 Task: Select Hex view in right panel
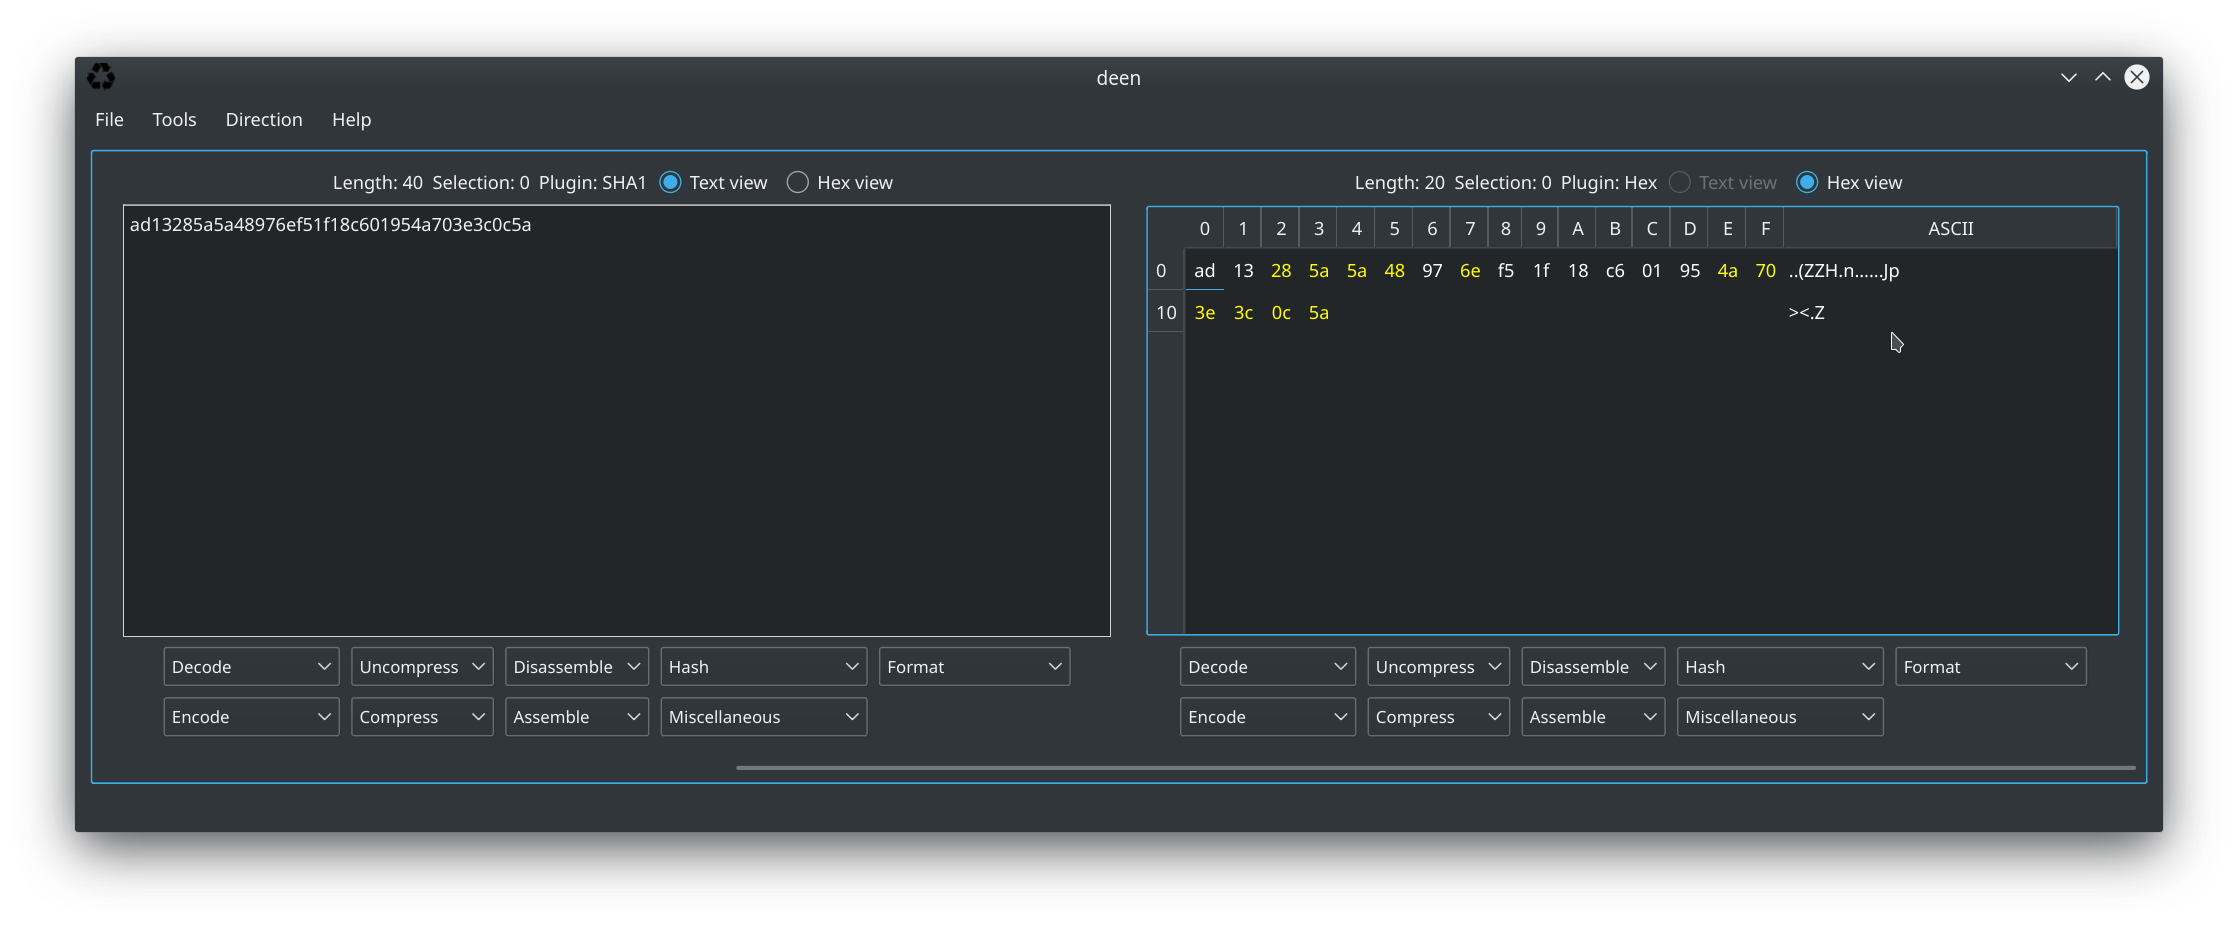tap(1806, 182)
